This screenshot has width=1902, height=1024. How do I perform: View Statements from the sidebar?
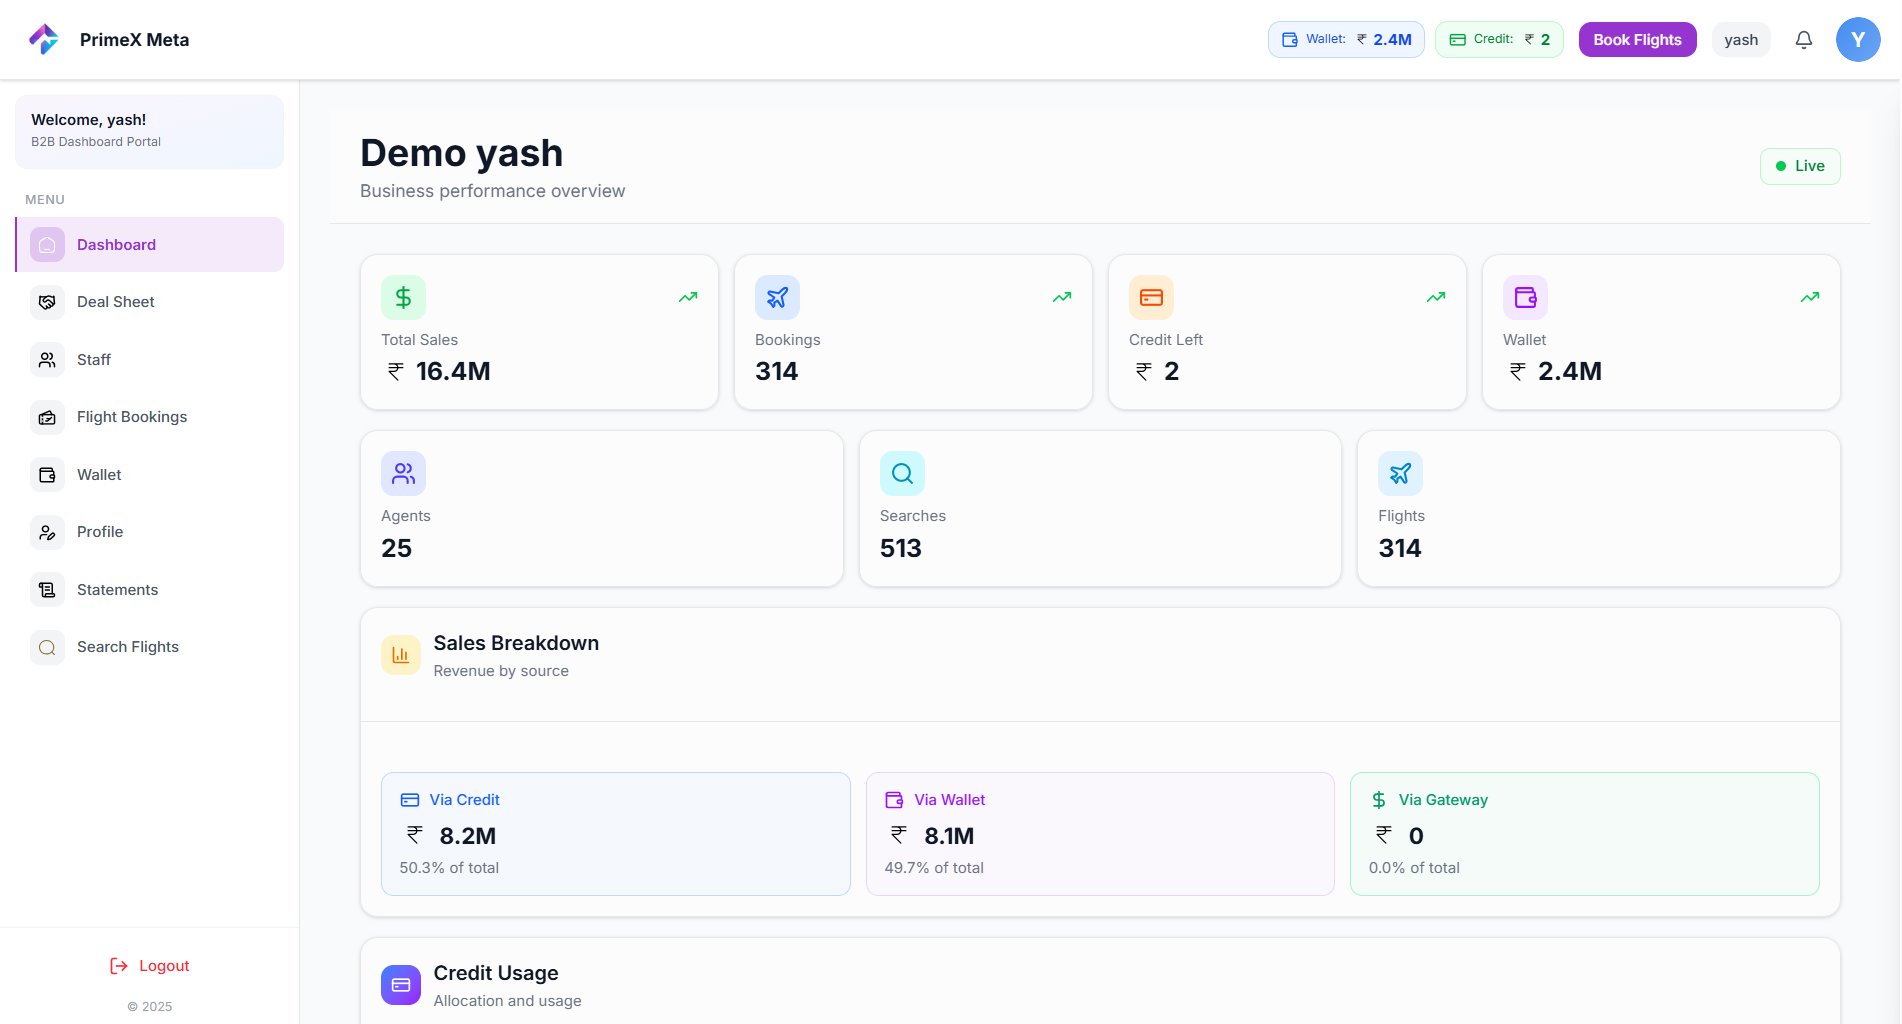pos(150,590)
